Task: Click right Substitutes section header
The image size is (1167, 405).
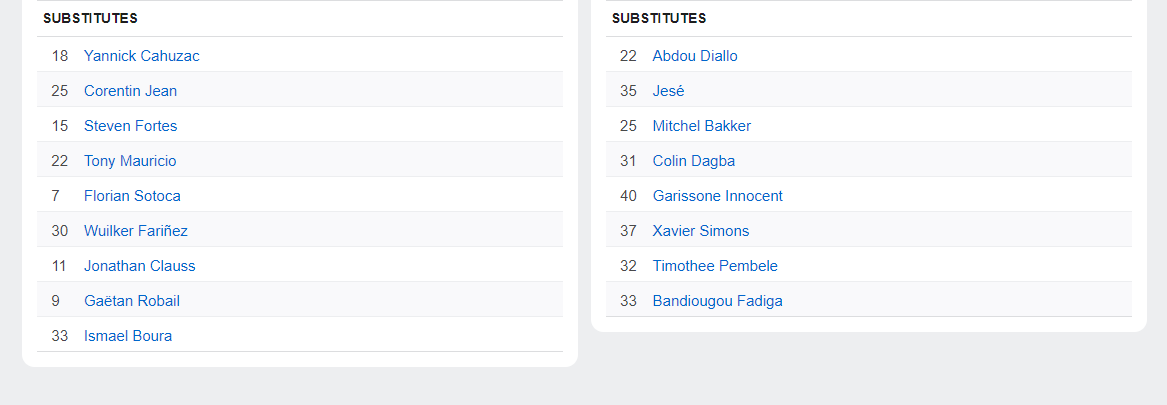Action: coord(659,18)
